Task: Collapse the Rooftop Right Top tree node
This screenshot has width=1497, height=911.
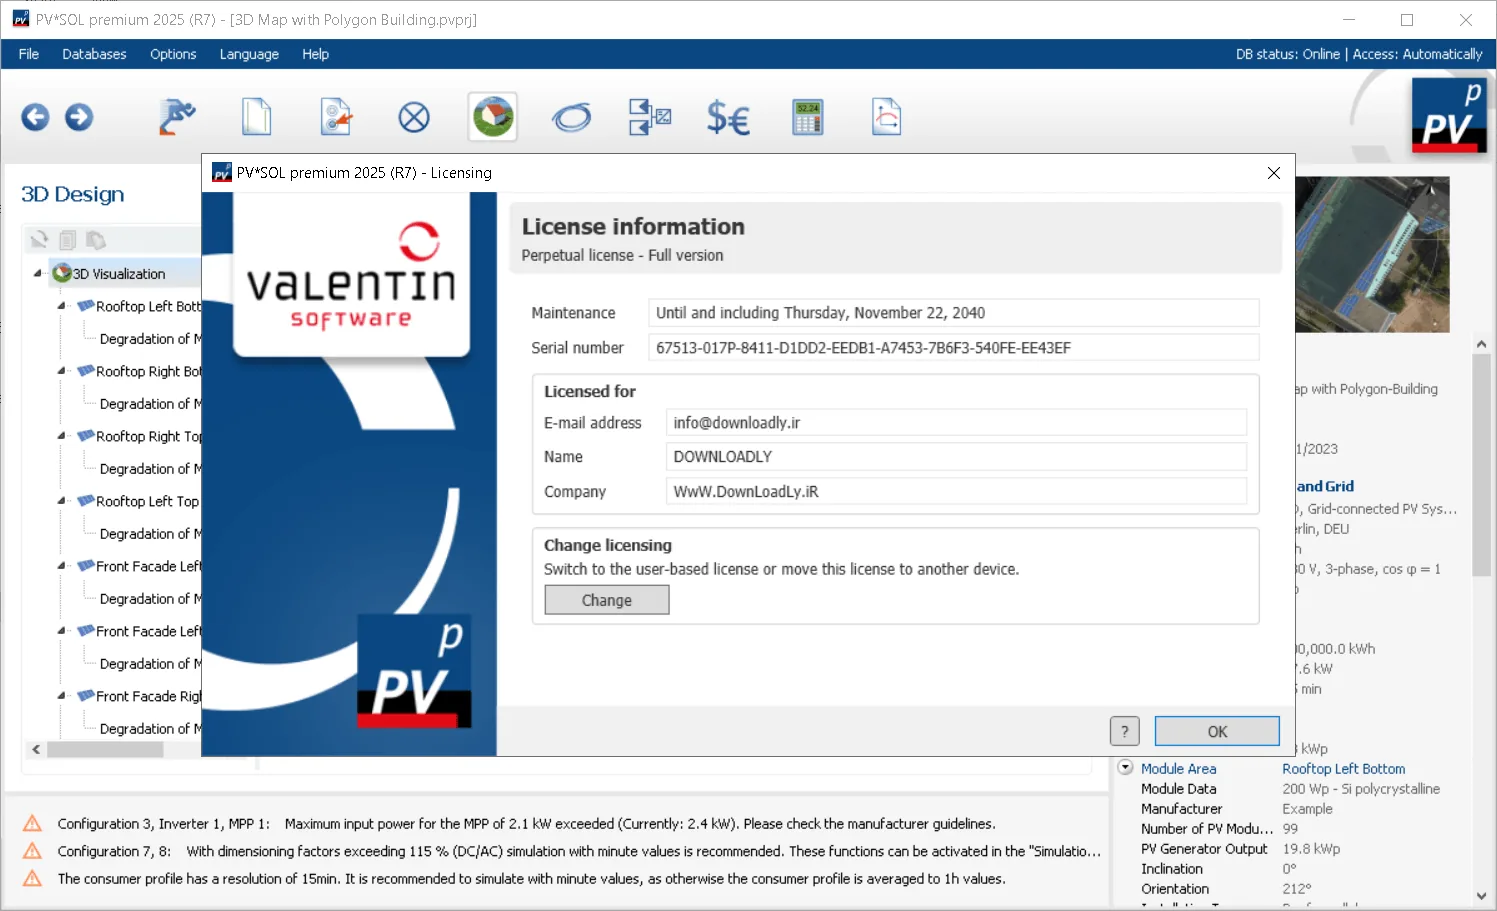Action: click(61, 436)
